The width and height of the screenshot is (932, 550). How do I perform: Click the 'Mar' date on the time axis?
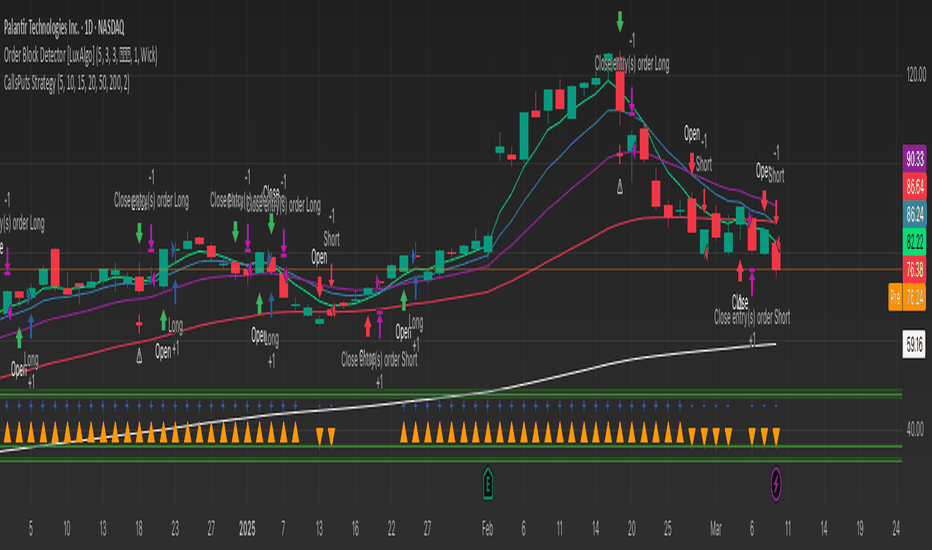click(x=716, y=529)
